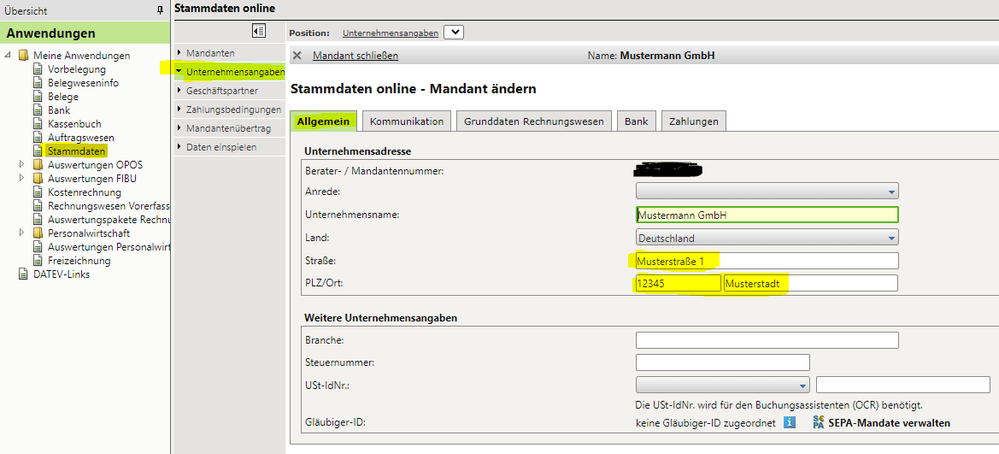The image size is (999, 454).
Task: Open the tree item named Bank
Action: (x=59, y=110)
